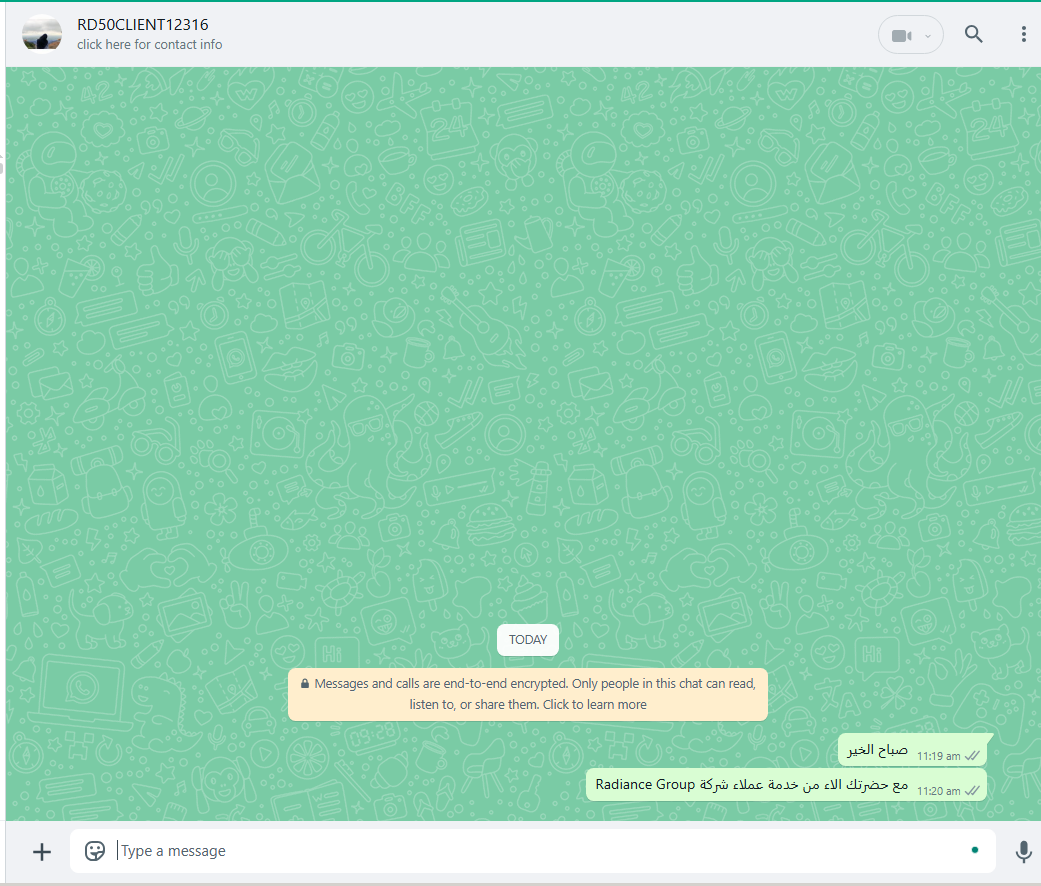Select the 'صباح الخير' message bubble
The height and width of the screenshot is (886, 1041).
point(913,750)
